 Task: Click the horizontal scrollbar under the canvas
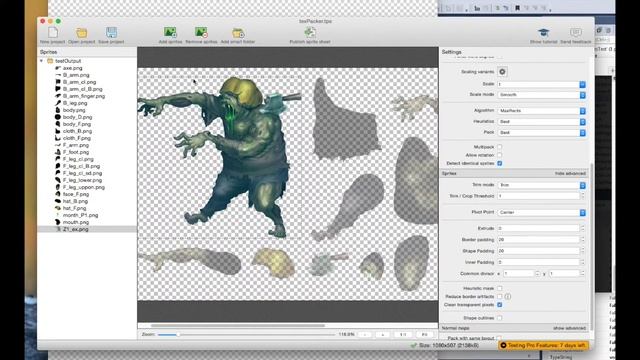tap(238, 325)
